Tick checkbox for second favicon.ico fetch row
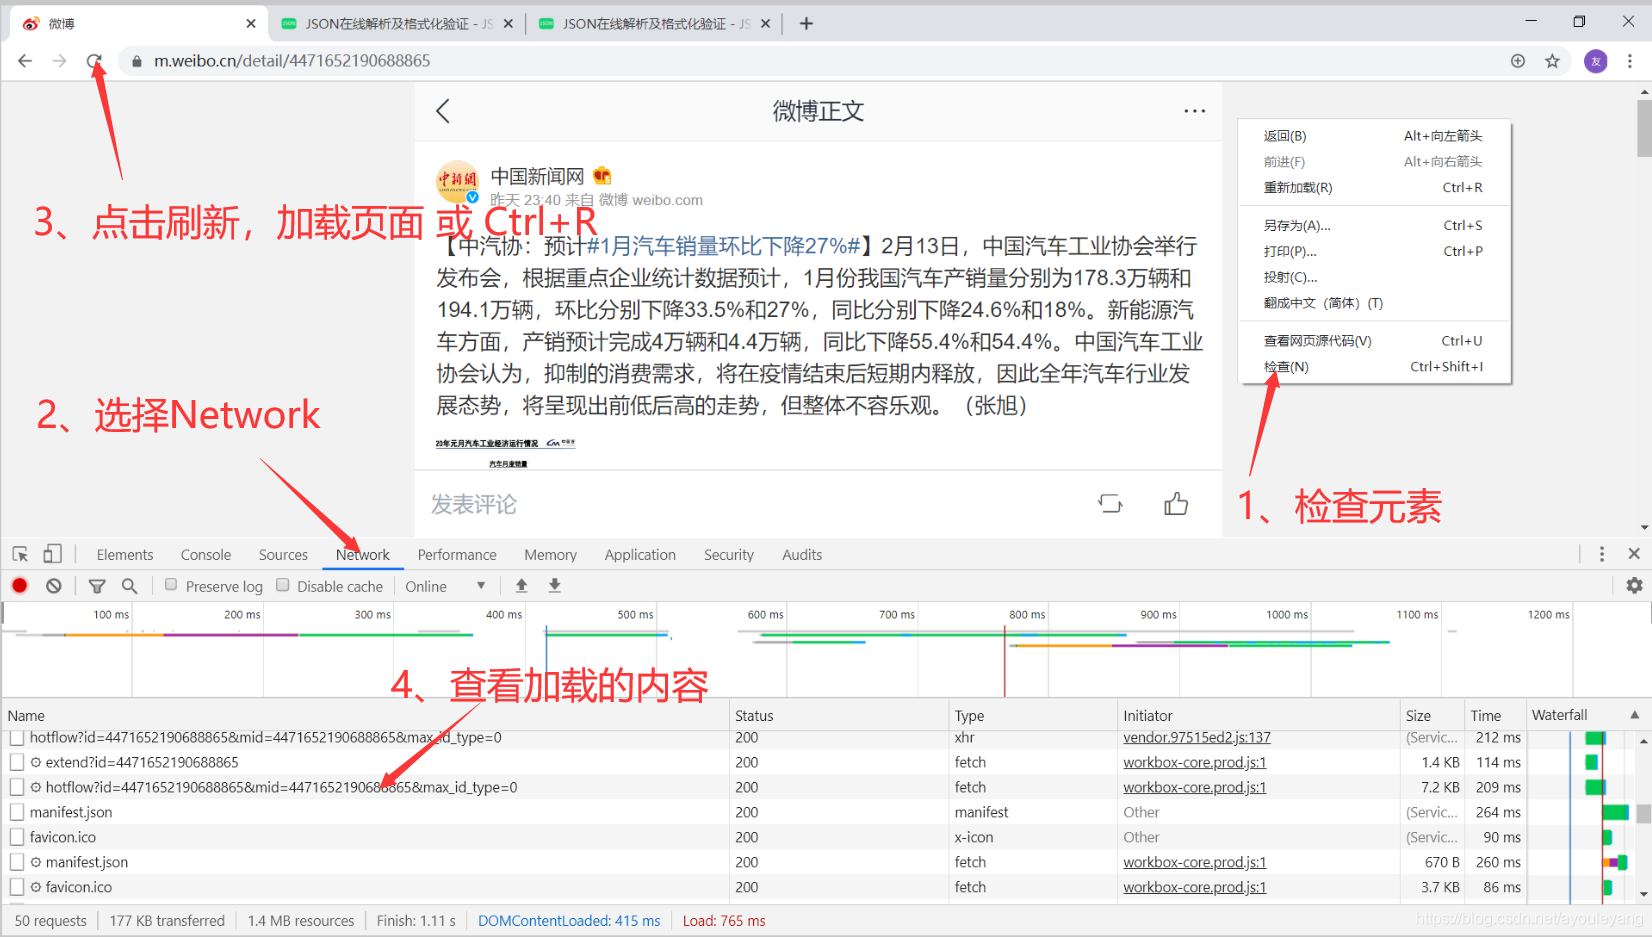Screen dimensions: 1652x937 [x=17, y=887]
